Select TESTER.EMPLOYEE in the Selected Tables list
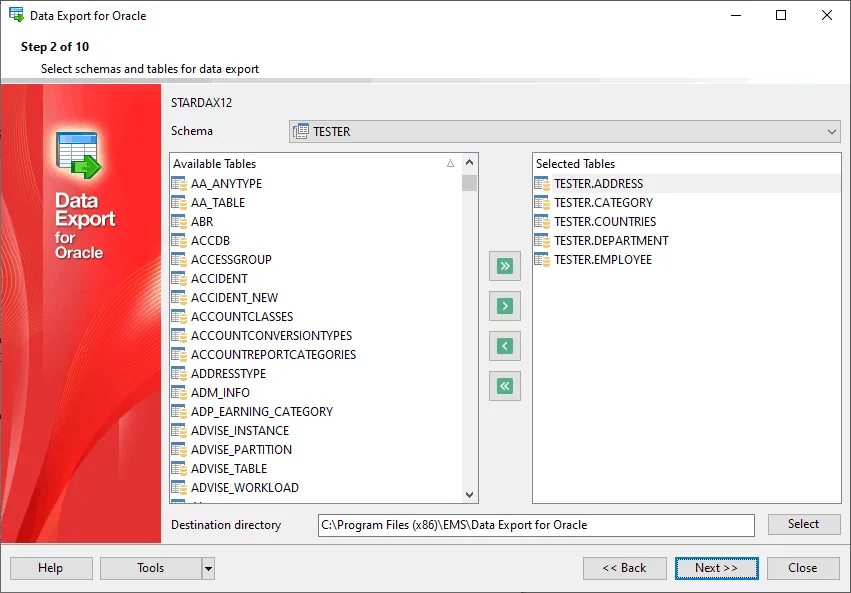Image resolution: width=851 pixels, height=593 pixels. 602,260
